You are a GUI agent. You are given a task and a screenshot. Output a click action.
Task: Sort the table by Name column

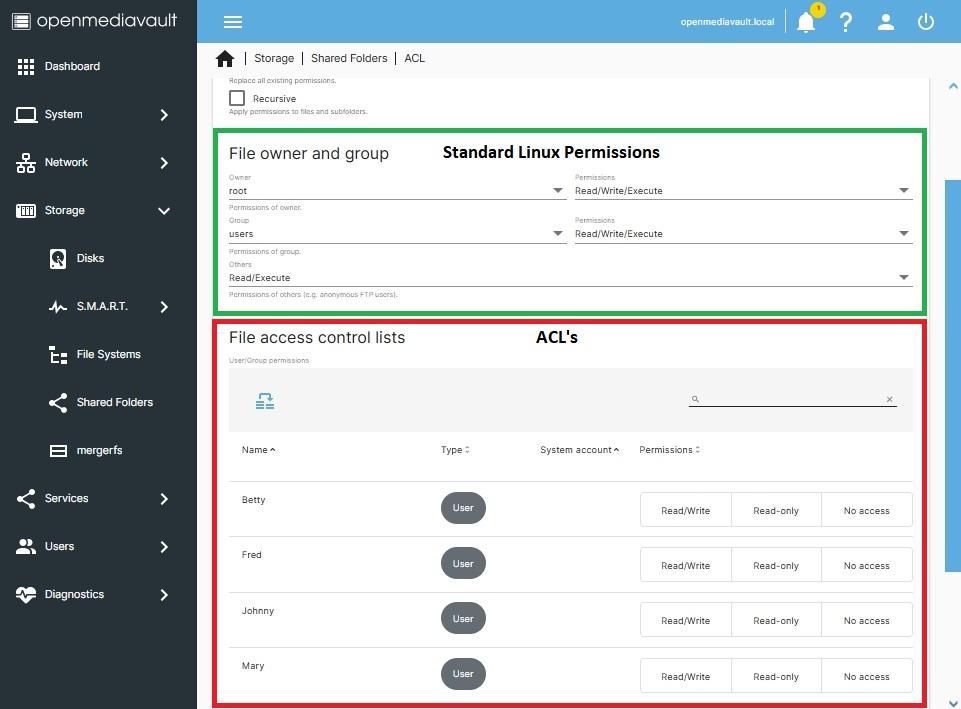pyautogui.click(x=255, y=450)
